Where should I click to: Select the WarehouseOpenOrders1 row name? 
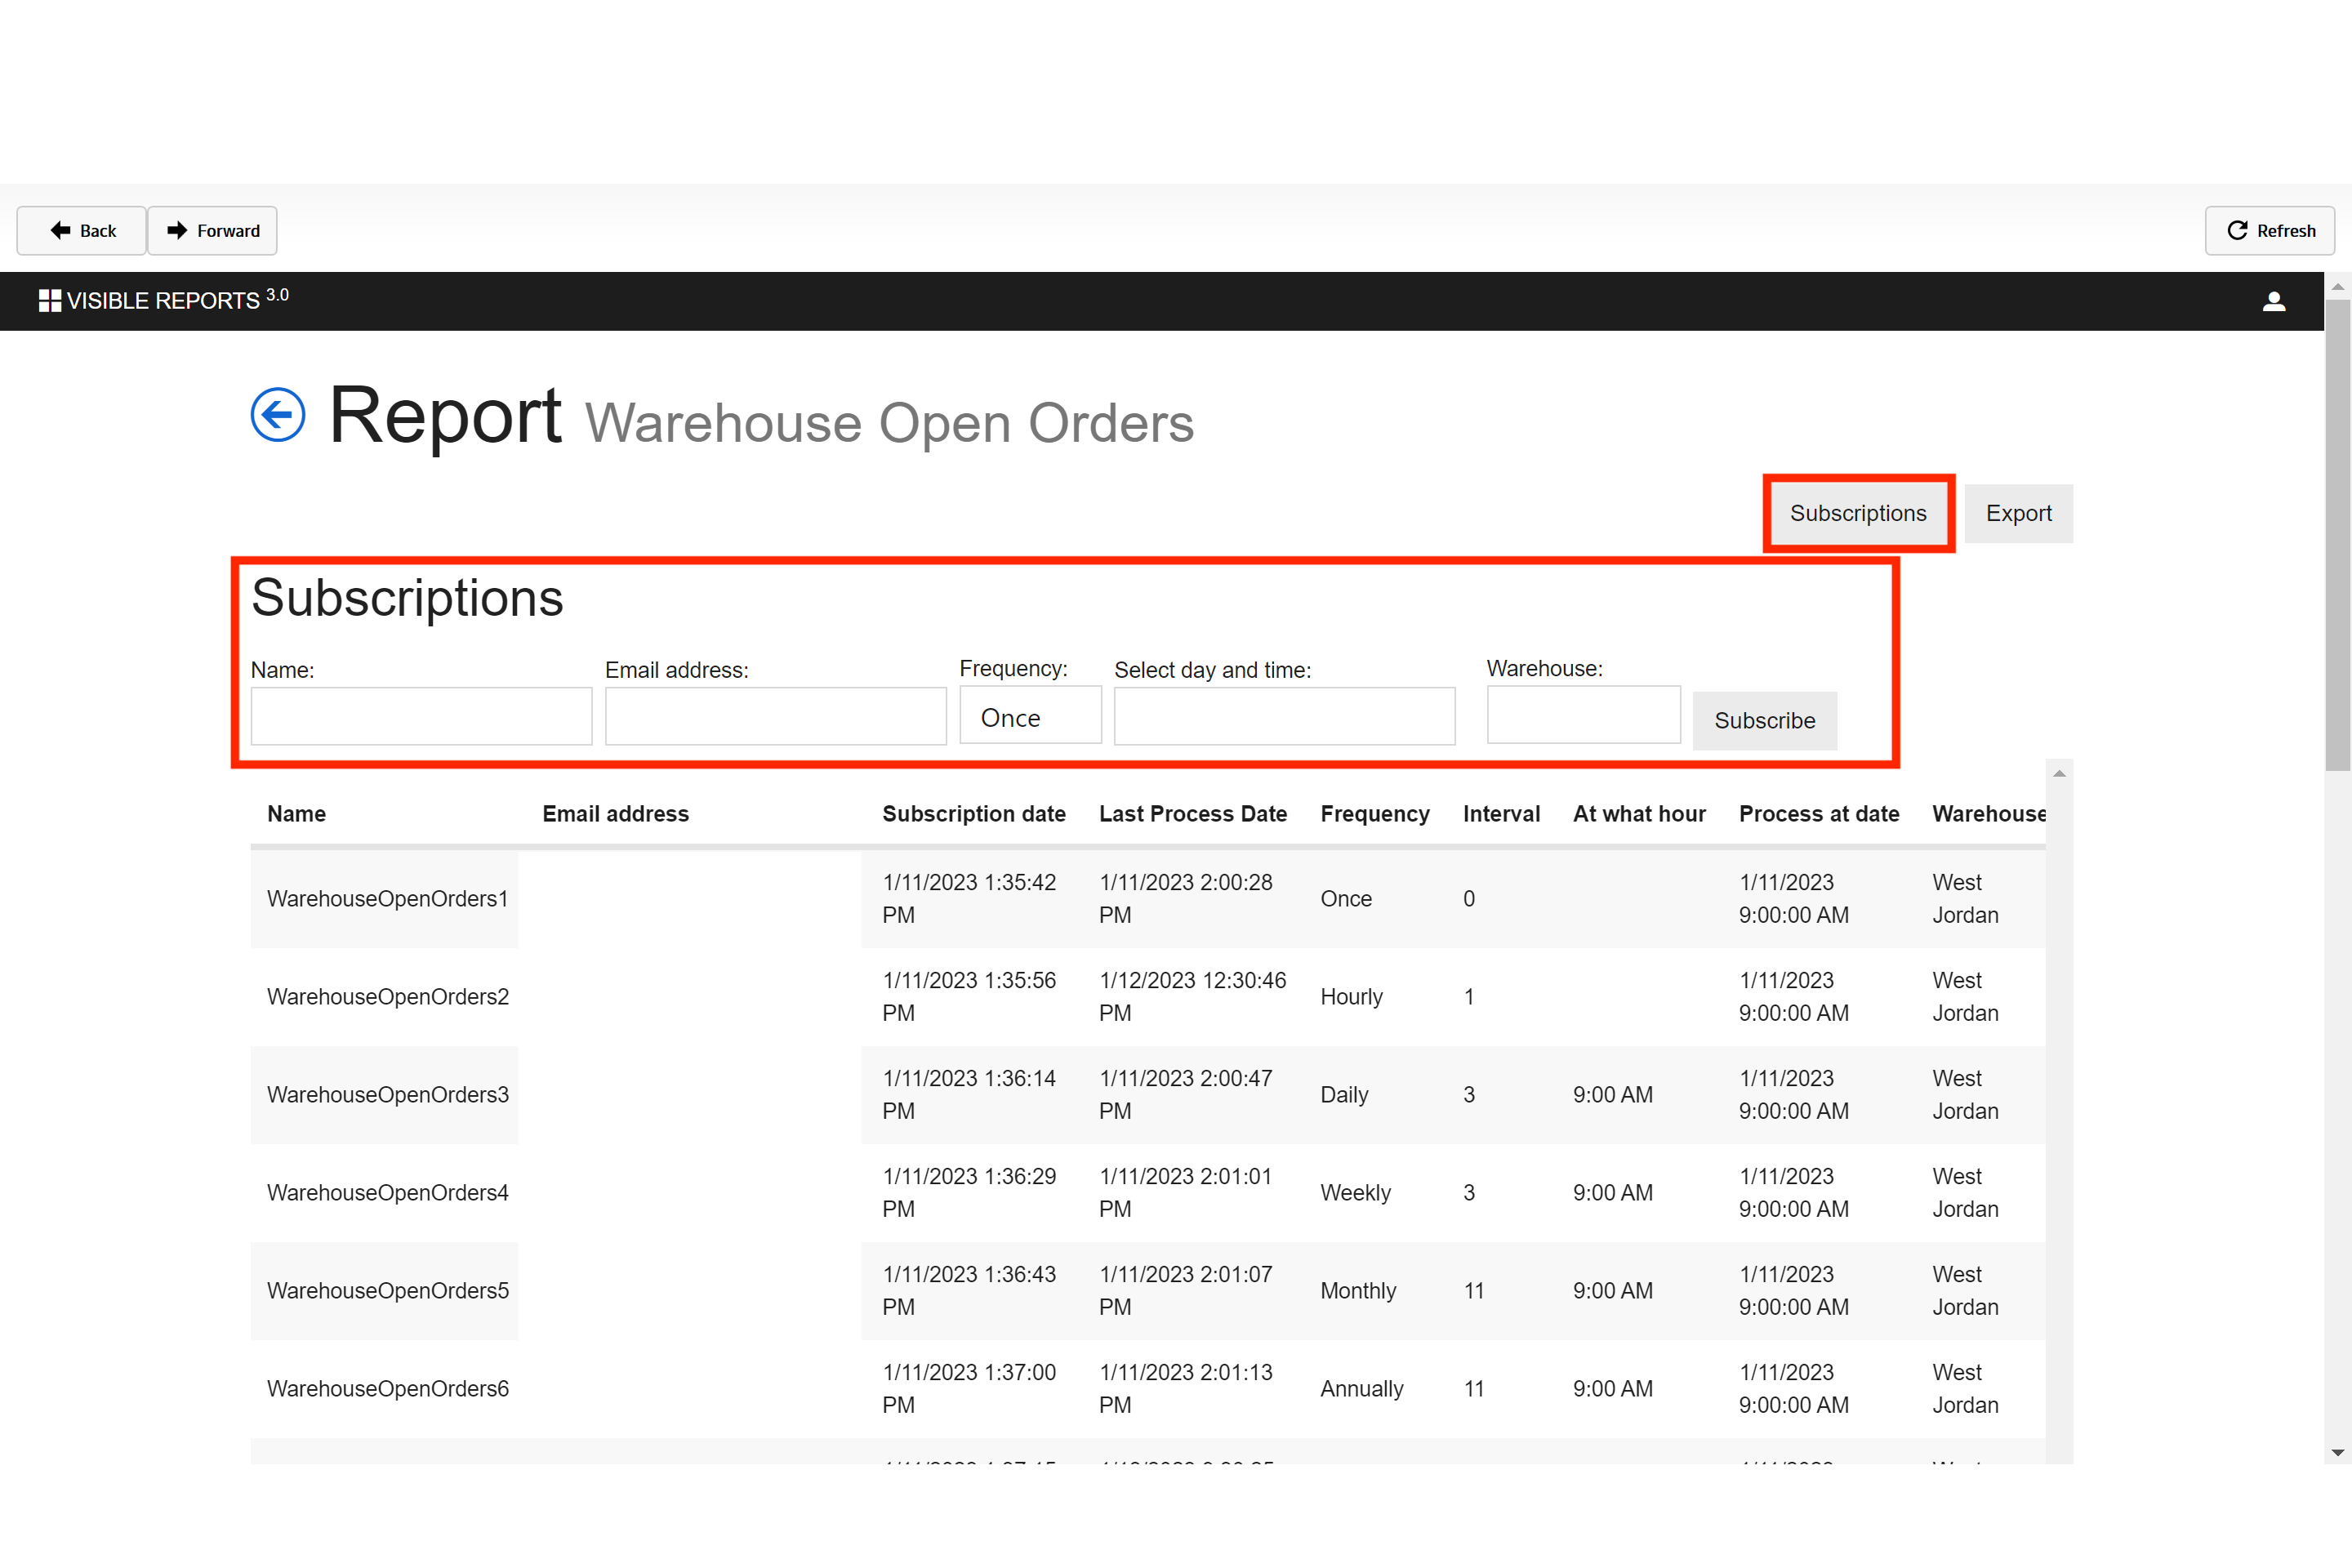tap(387, 899)
